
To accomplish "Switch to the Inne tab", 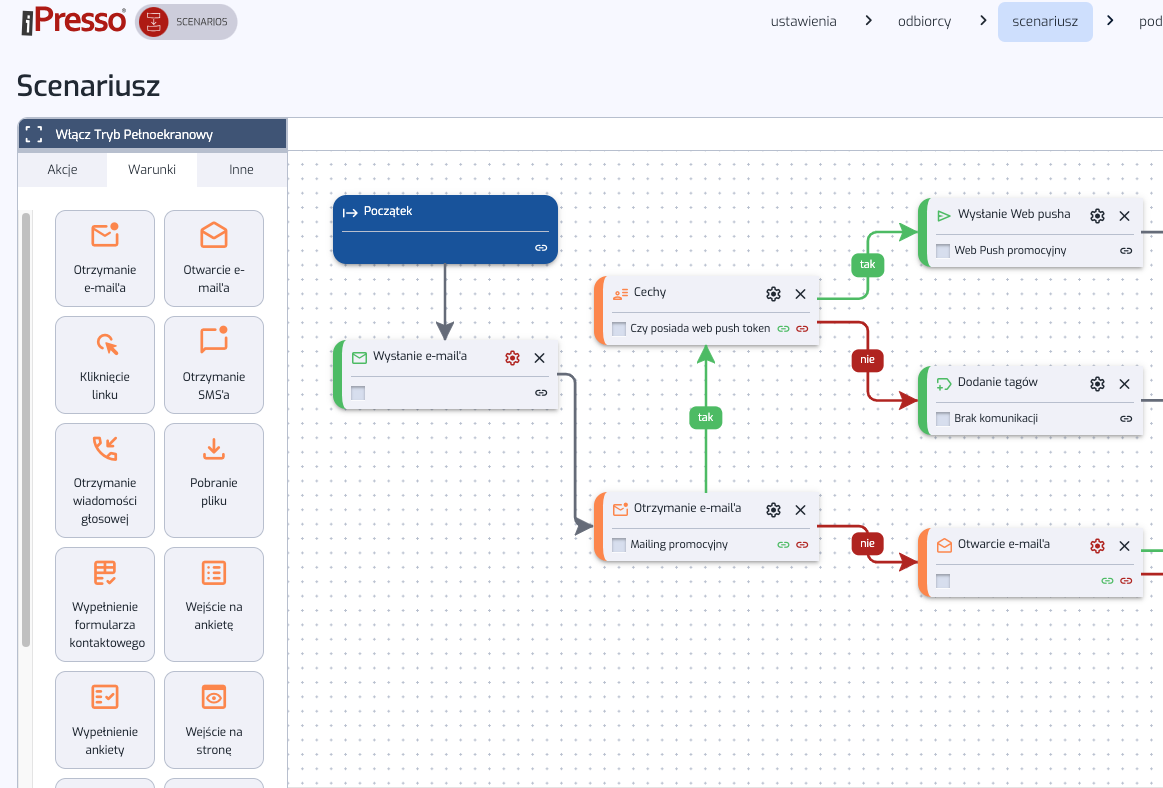I will tap(241, 170).
